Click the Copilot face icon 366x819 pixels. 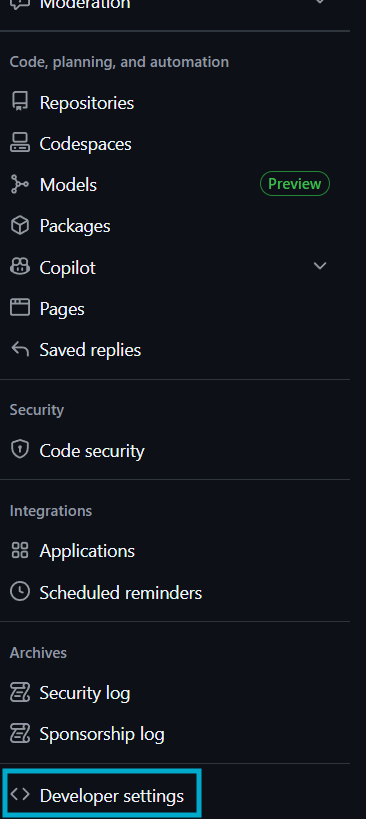[20, 267]
